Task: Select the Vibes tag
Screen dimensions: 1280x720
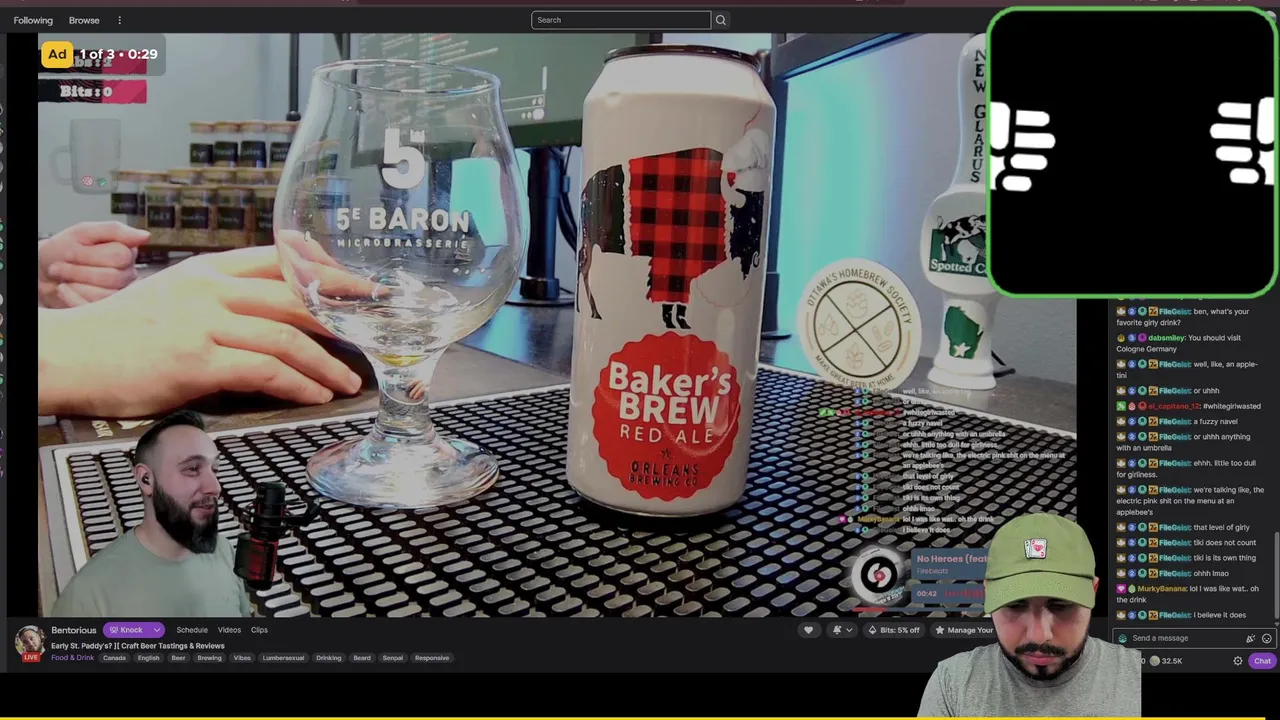Action: tap(242, 658)
